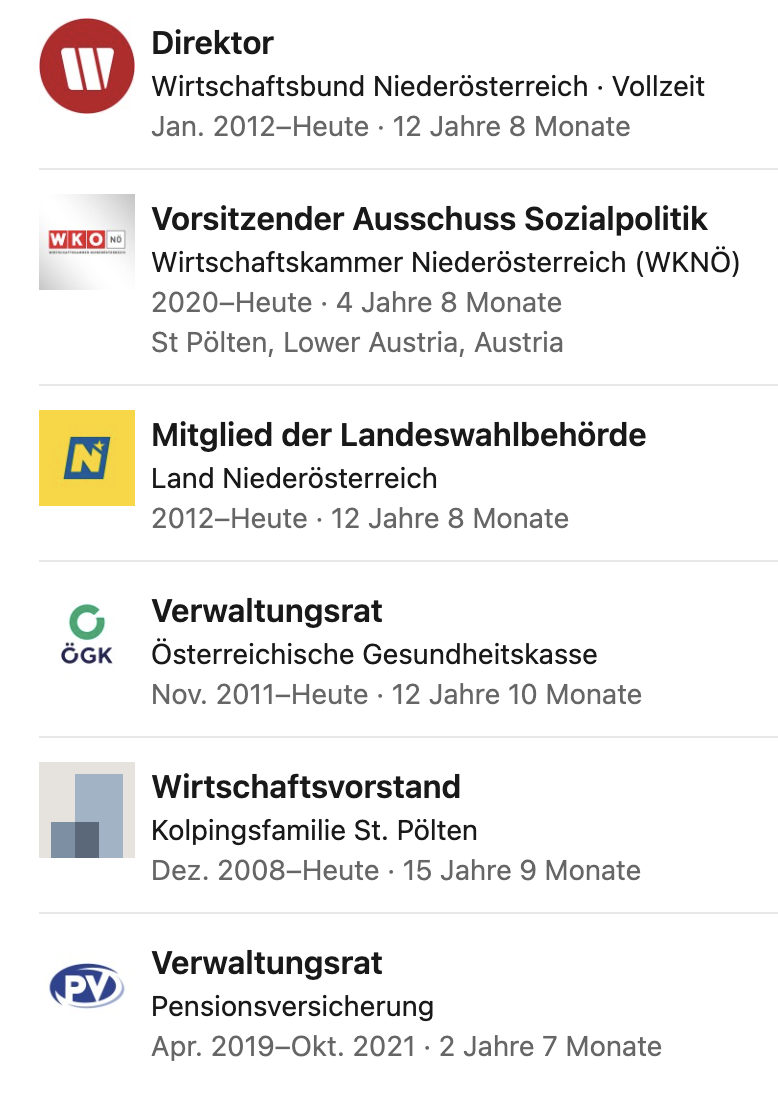Open the Direktor position title
778x1100 pixels.
[x=213, y=43]
